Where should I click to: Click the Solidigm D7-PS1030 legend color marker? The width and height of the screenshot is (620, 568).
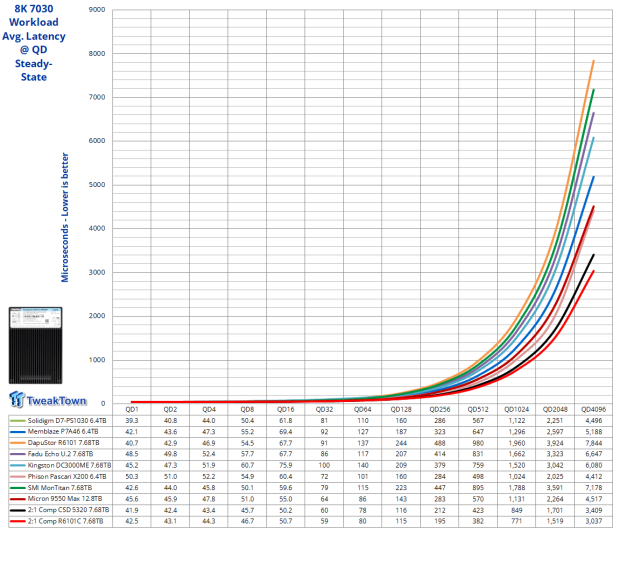coord(17,421)
